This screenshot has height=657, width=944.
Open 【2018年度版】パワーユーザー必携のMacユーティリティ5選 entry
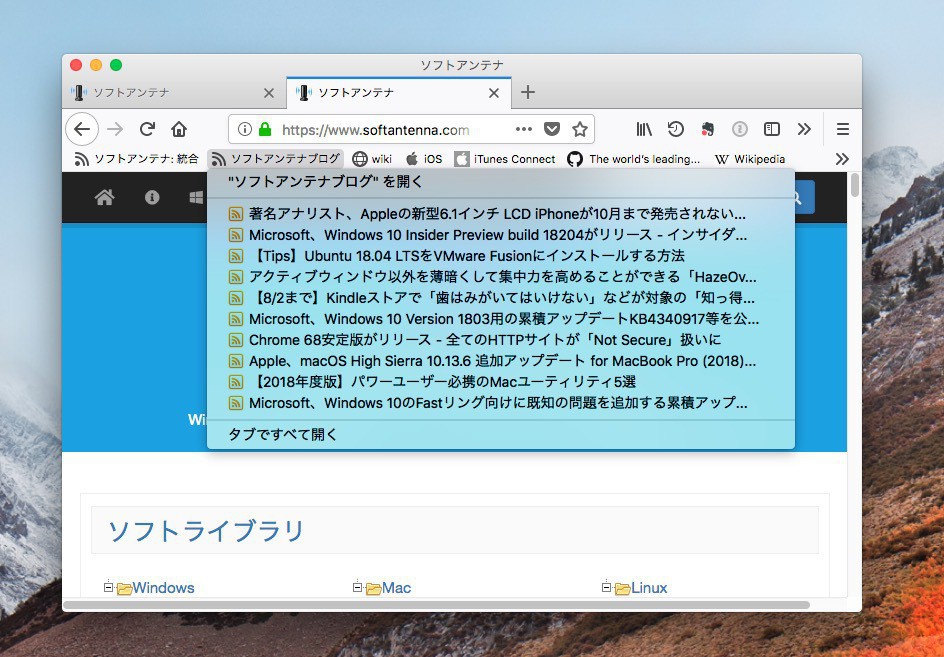pyautogui.click(x=501, y=382)
